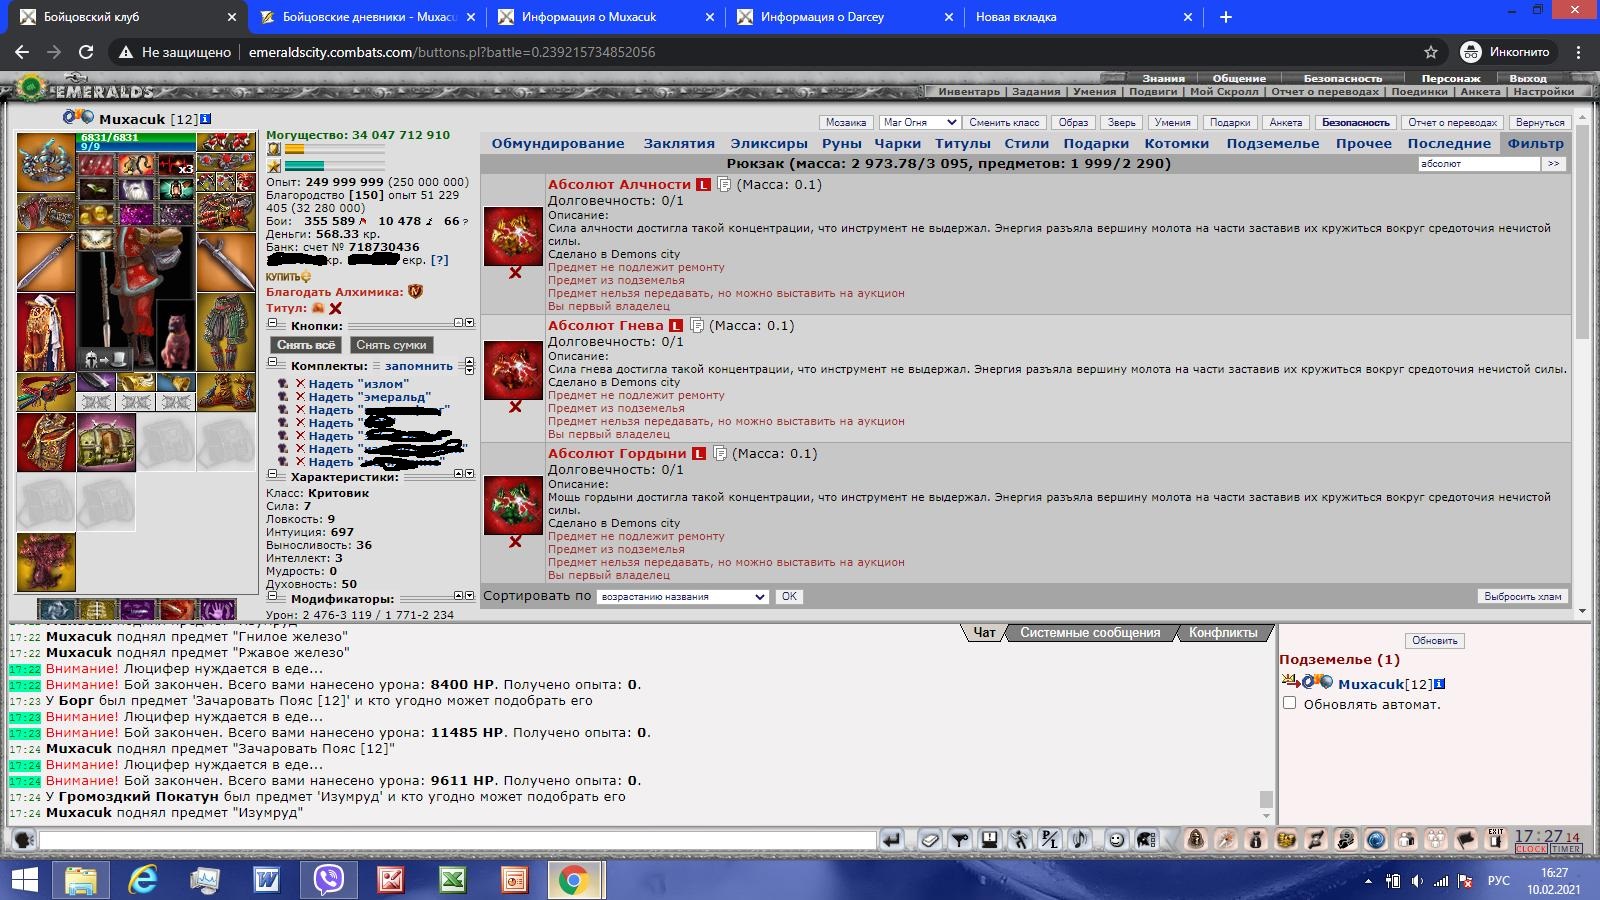Open the smiley emoticon picker
1600x900 pixels.
coord(1117,840)
